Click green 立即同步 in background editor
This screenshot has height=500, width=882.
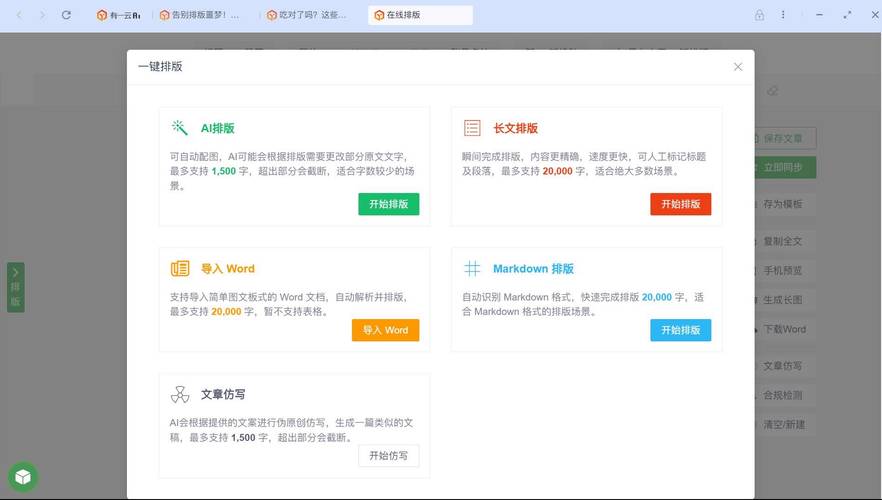click(x=785, y=168)
